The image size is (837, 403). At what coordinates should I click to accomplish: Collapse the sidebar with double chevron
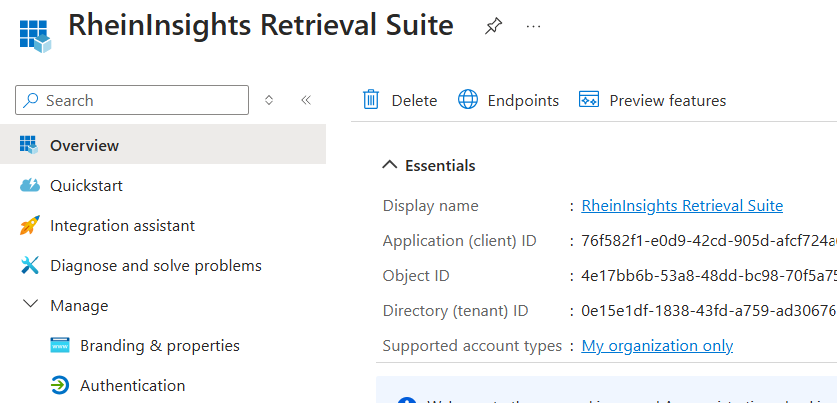pyautogui.click(x=306, y=100)
